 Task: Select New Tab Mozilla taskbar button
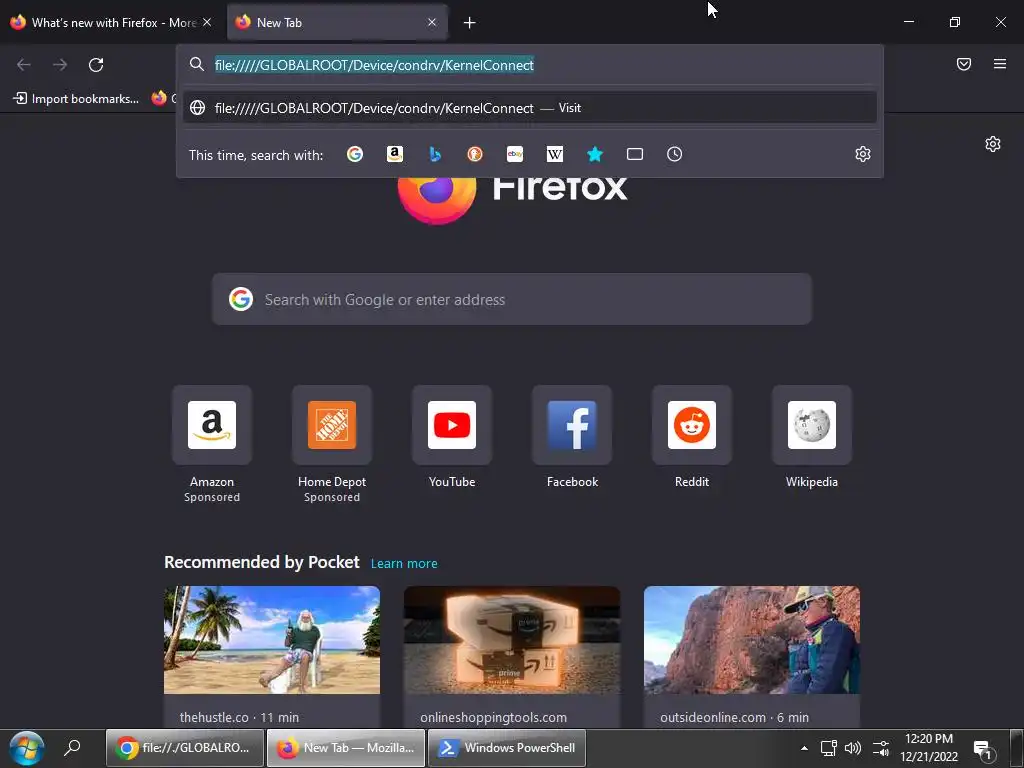click(346, 748)
